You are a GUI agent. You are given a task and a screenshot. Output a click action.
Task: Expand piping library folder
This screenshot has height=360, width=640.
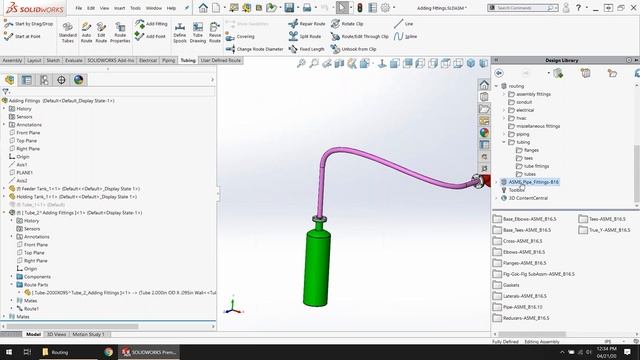[x=504, y=134]
